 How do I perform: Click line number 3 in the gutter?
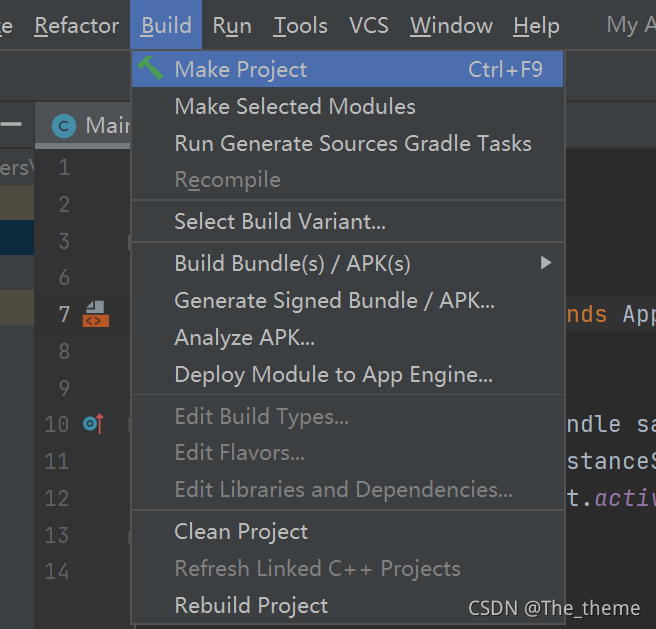(x=64, y=241)
